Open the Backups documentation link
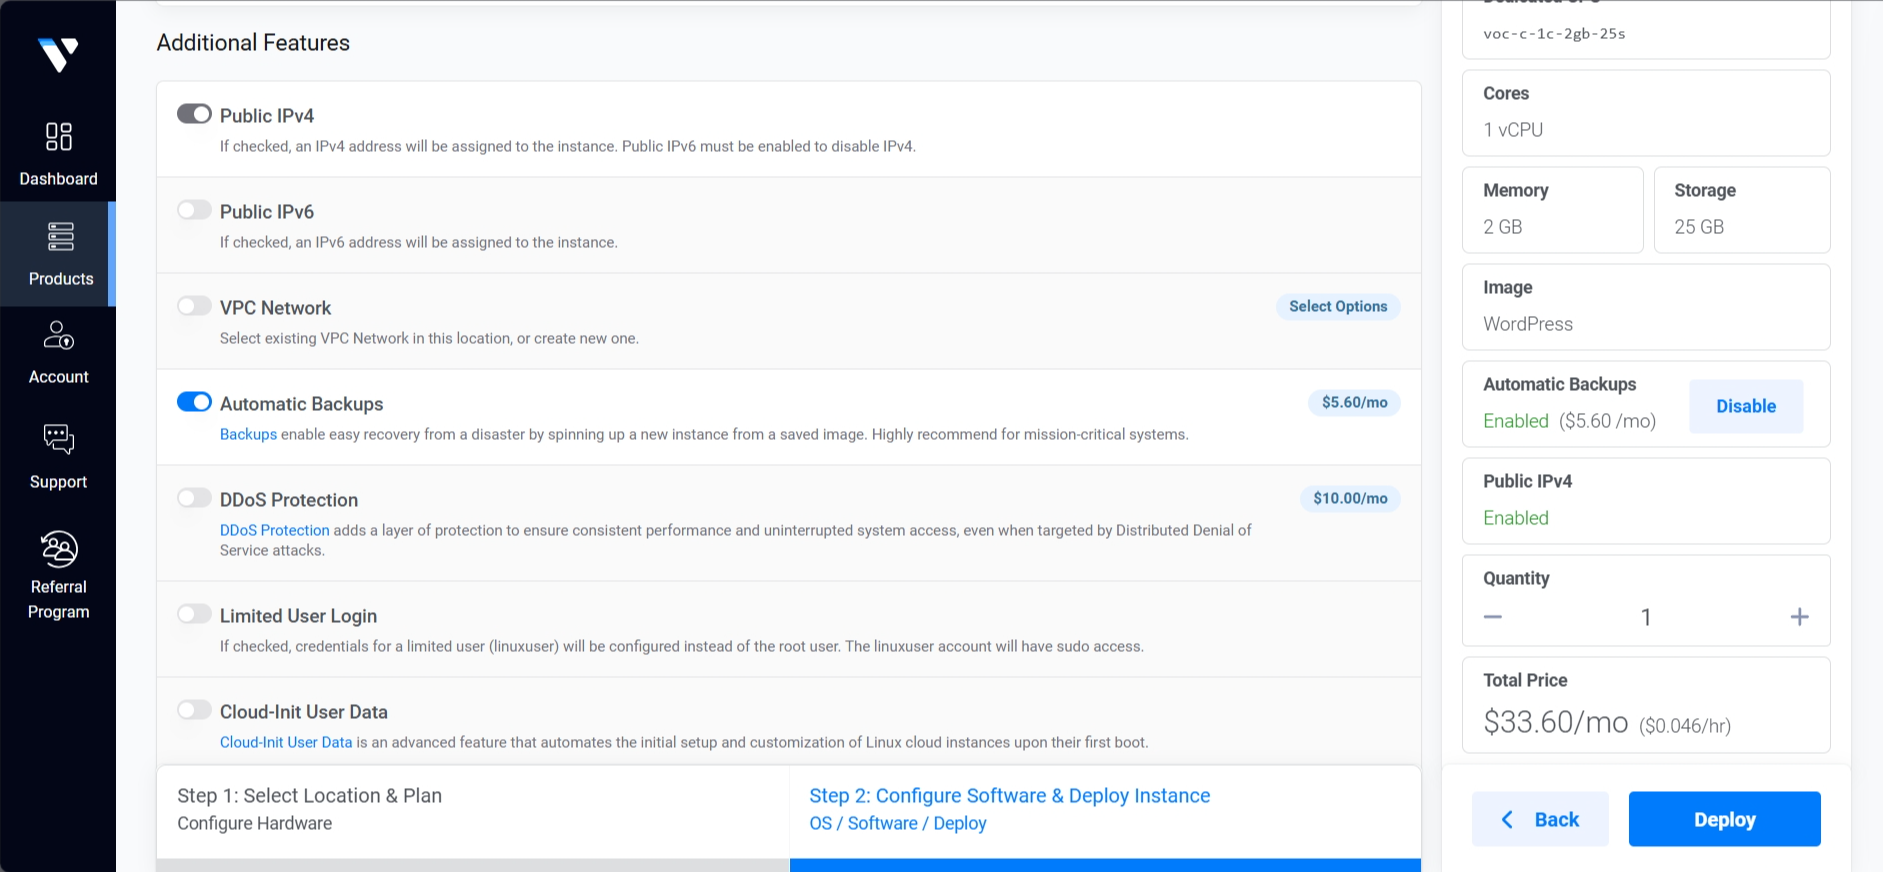 (248, 434)
